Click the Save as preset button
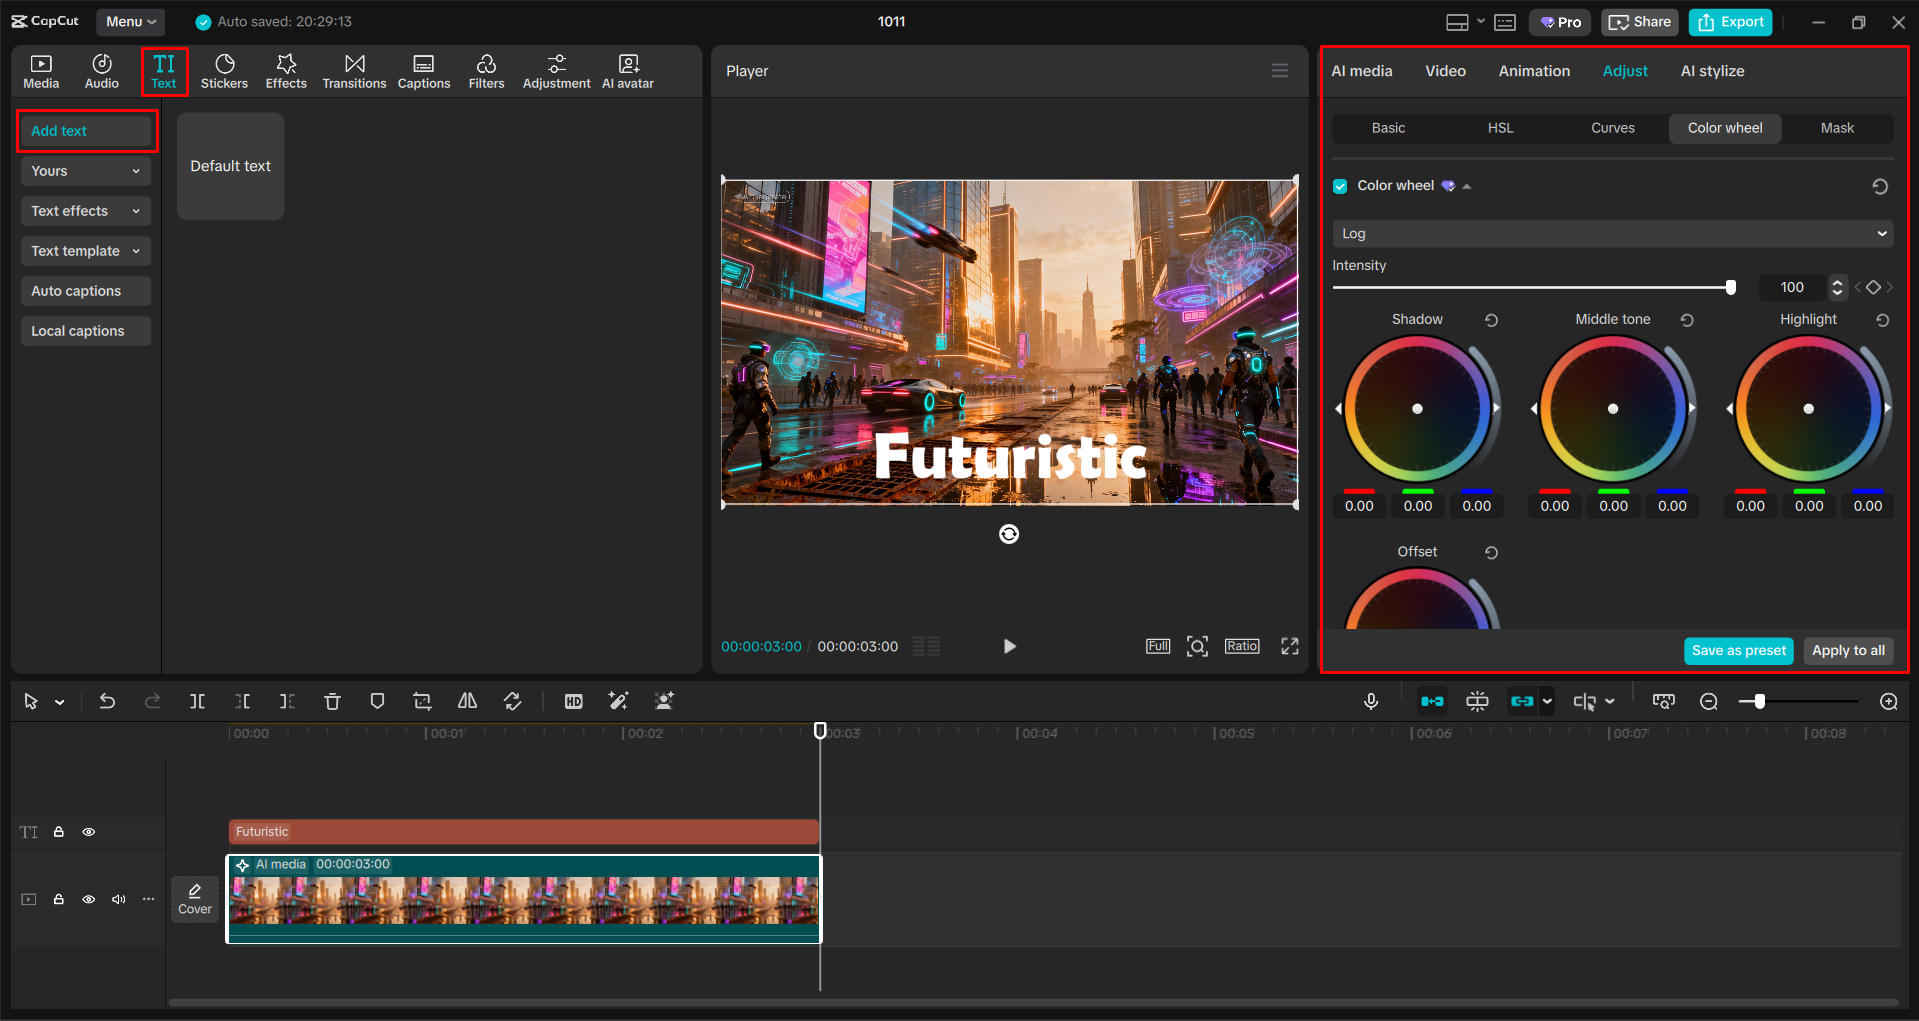This screenshot has width=1919, height=1021. (x=1738, y=650)
